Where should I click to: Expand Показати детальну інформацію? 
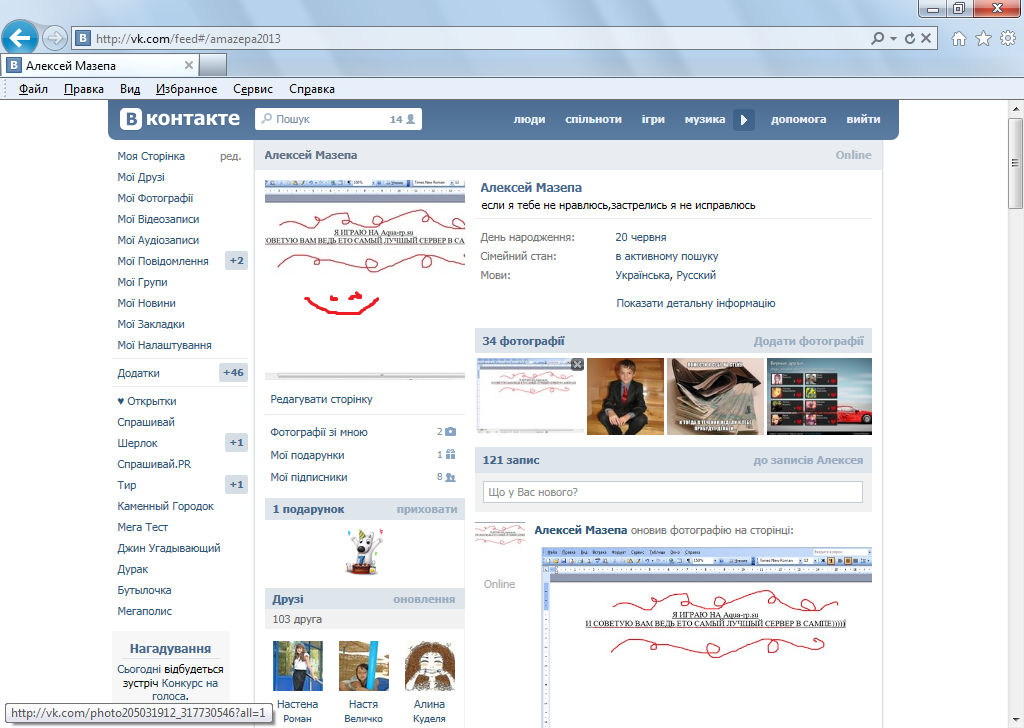[x=696, y=303]
